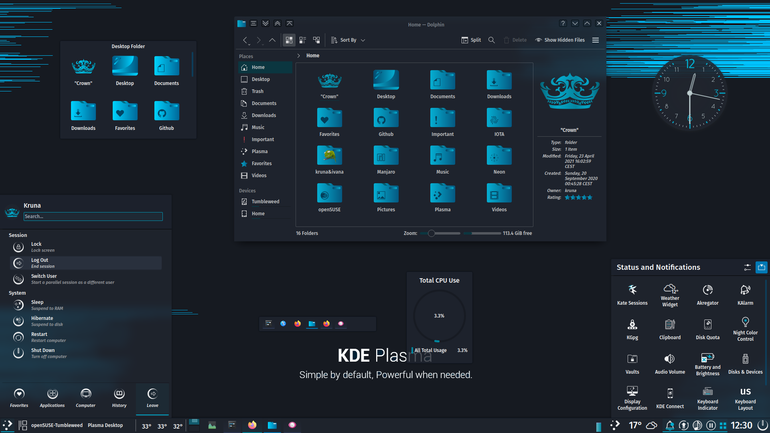Select the Leave tab in the launcher

pos(152,398)
